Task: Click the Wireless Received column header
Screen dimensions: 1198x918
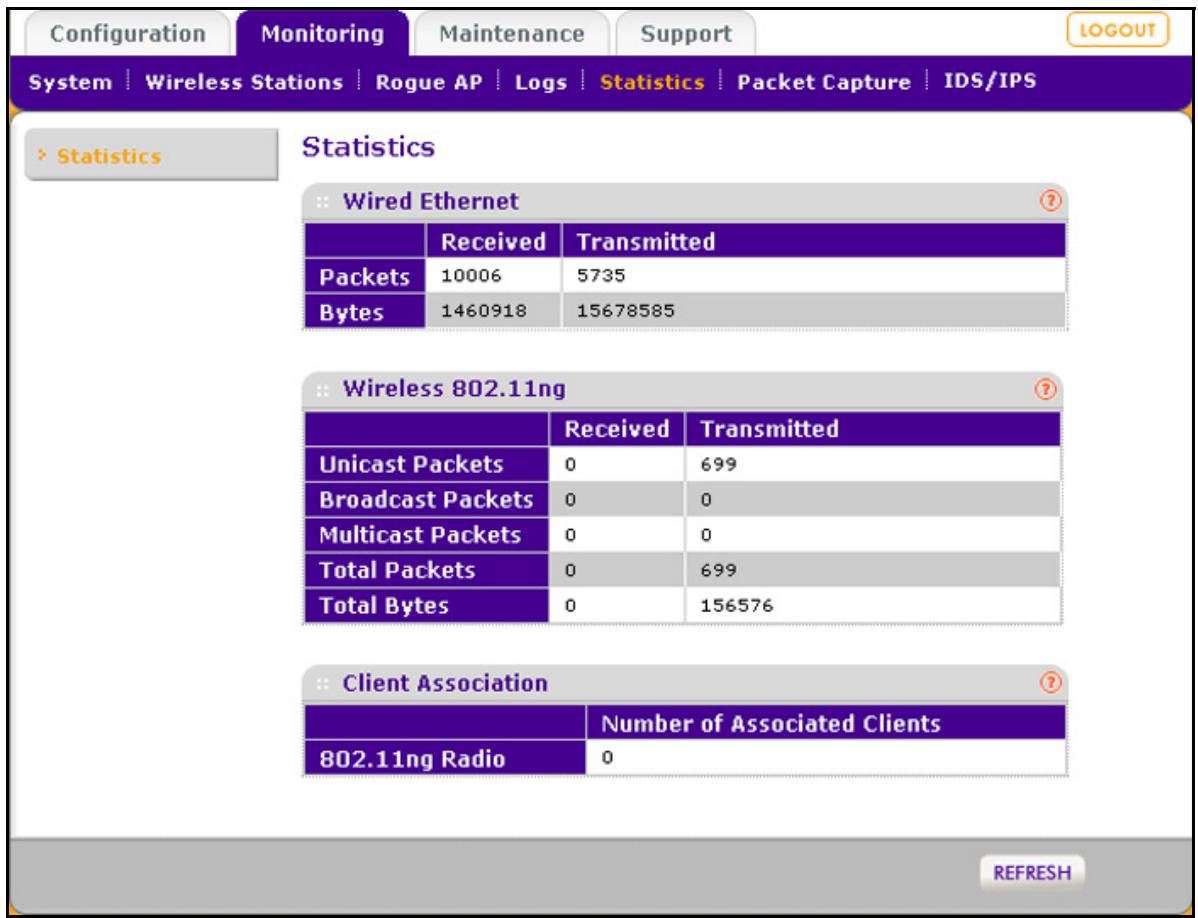Action: tap(617, 429)
